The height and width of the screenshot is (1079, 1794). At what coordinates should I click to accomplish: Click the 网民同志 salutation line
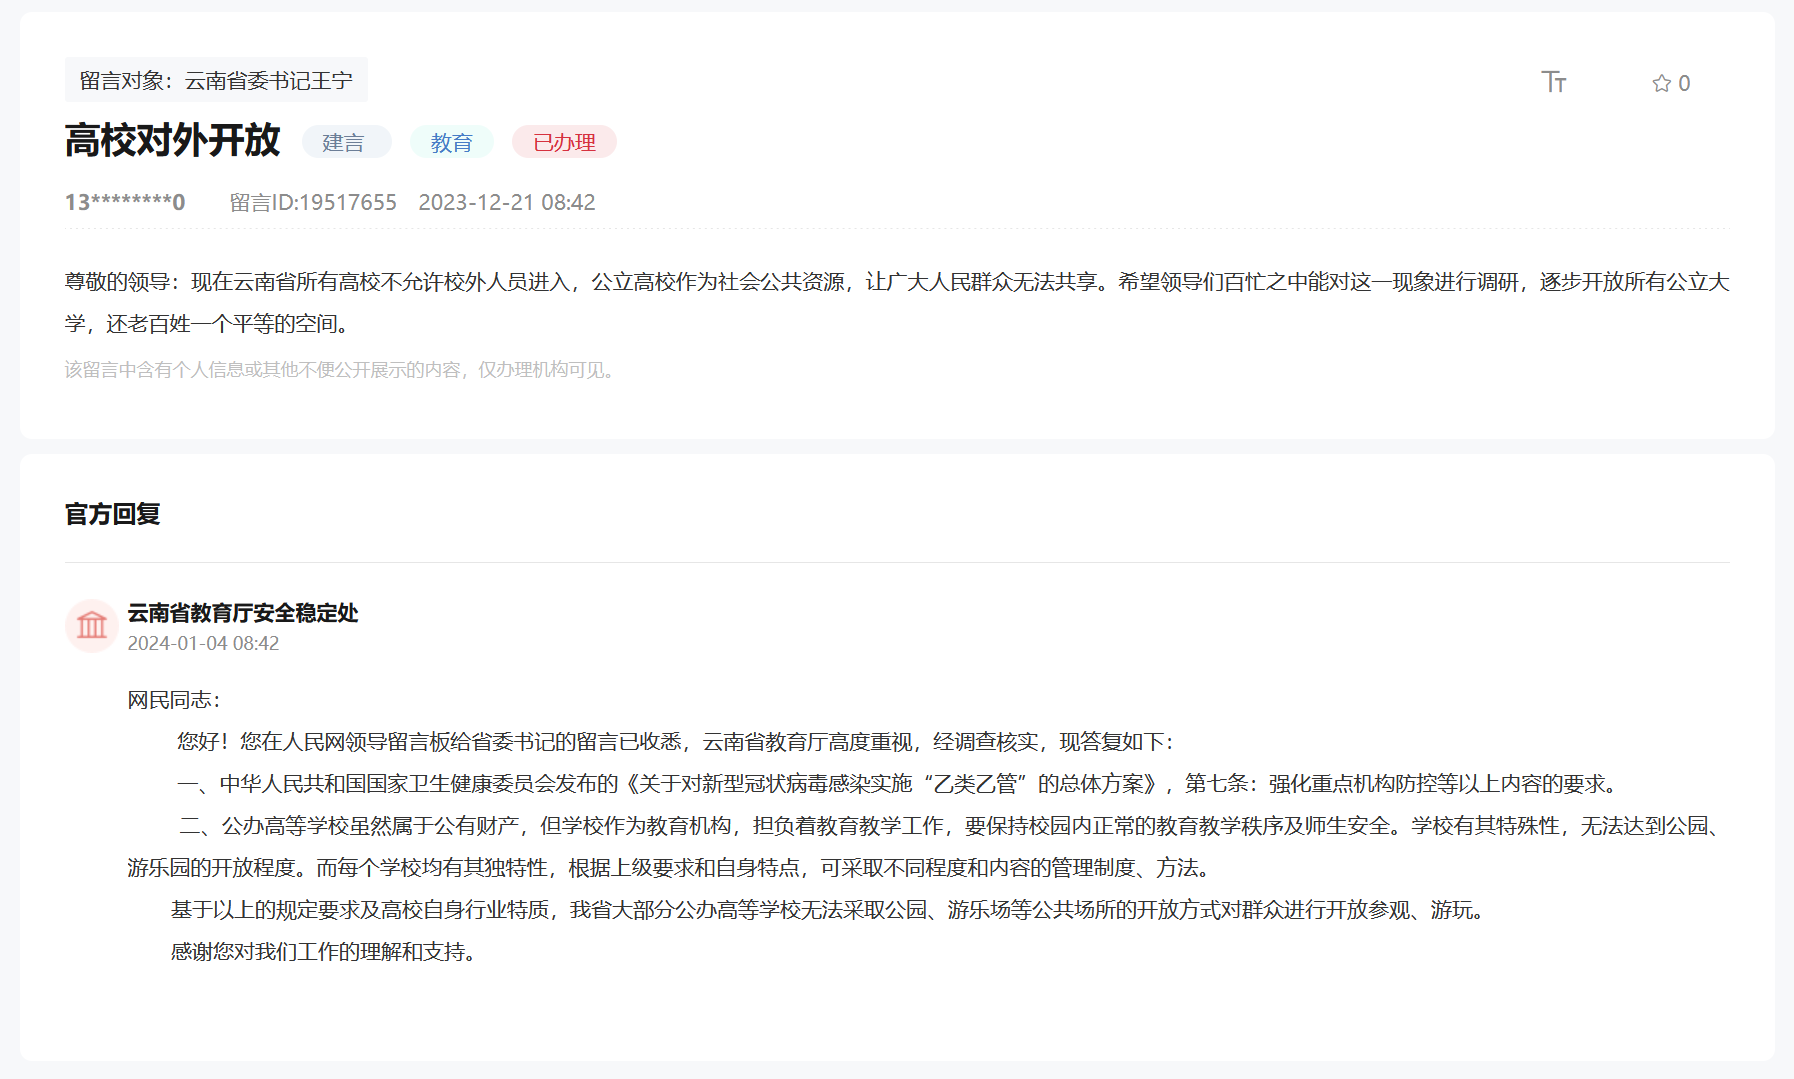174,700
